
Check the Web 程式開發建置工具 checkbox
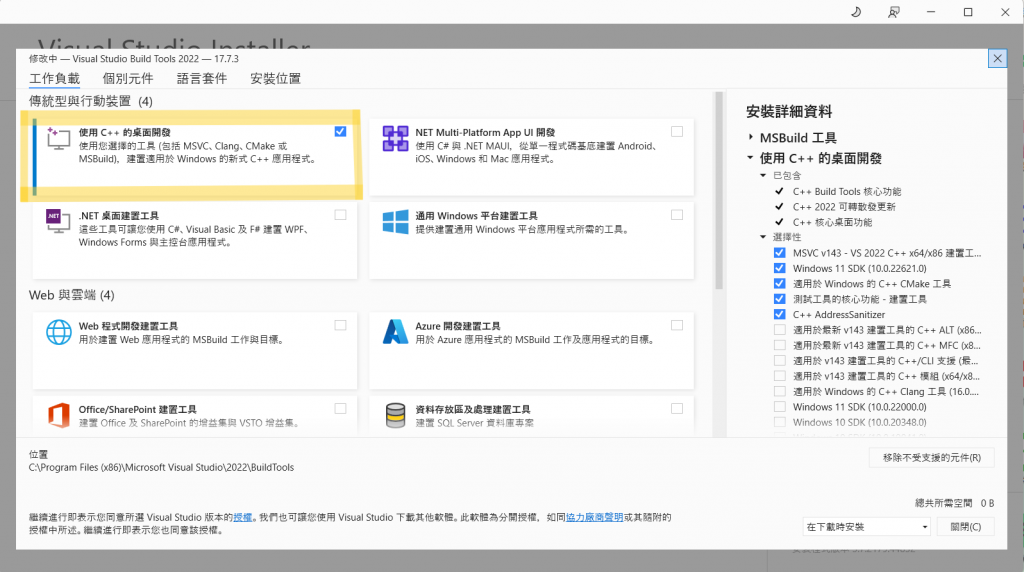[x=340, y=325]
